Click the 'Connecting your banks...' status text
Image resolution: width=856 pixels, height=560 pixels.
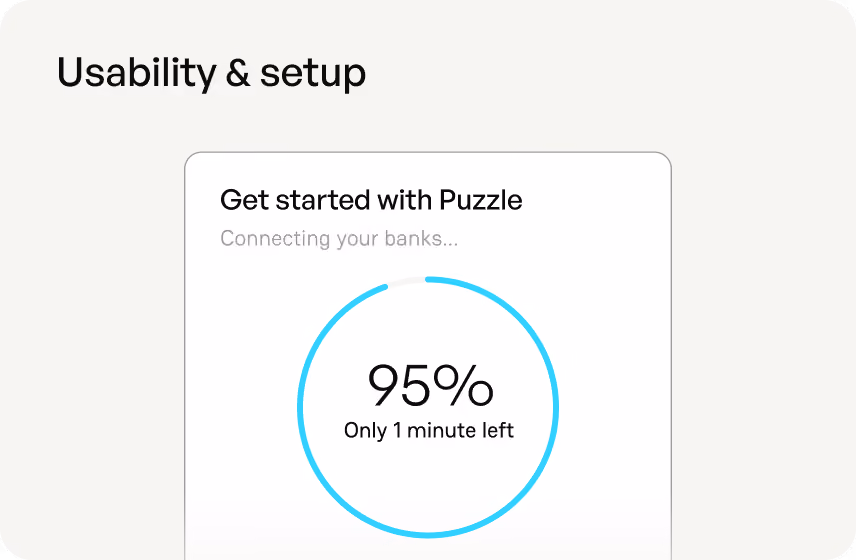pyautogui.click(x=339, y=239)
